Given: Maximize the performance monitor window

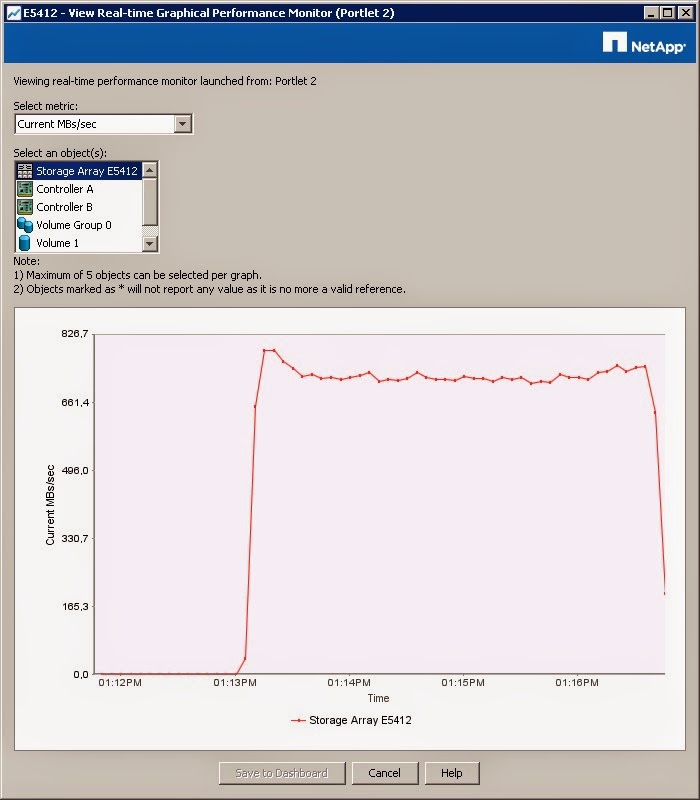Looking at the screenshot, I should [667, 13].
